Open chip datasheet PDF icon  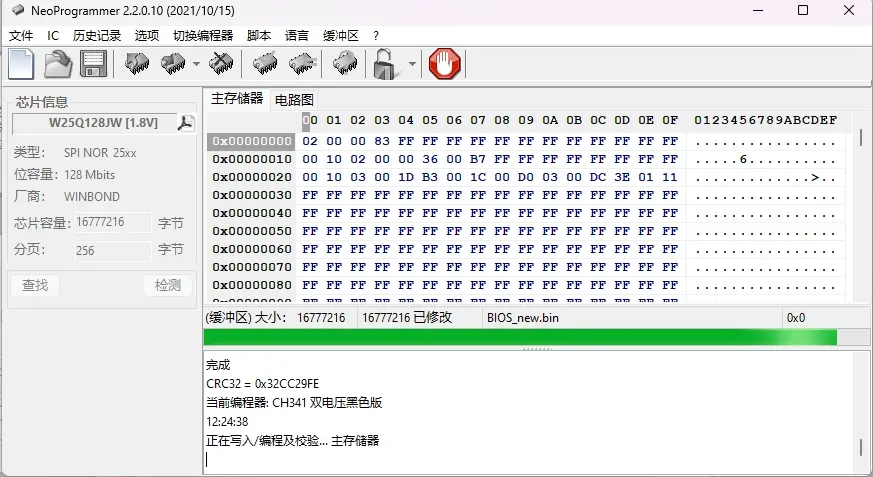(x=185, y=123)
